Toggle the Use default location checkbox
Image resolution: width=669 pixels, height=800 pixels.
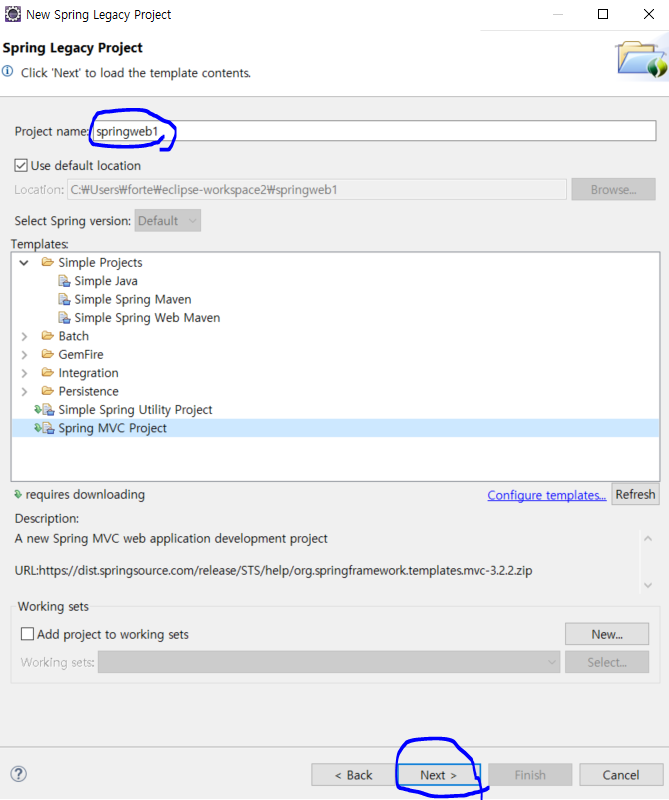tap(21, 165)
